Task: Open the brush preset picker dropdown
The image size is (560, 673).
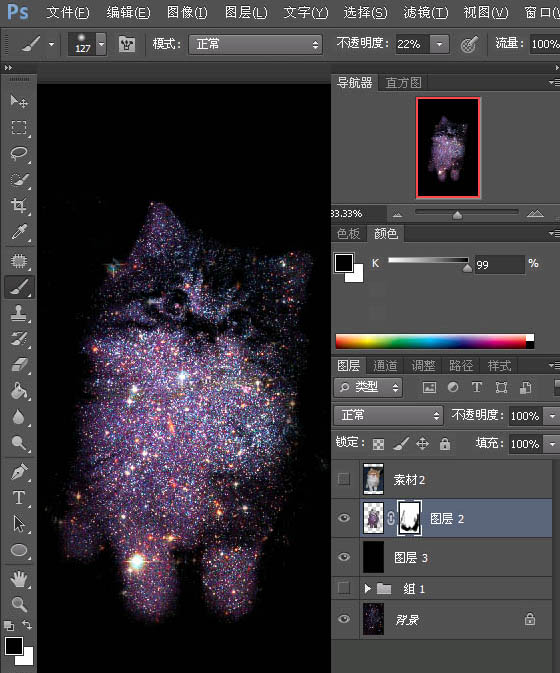Action: pyautogui.click(x=101, y=43)
